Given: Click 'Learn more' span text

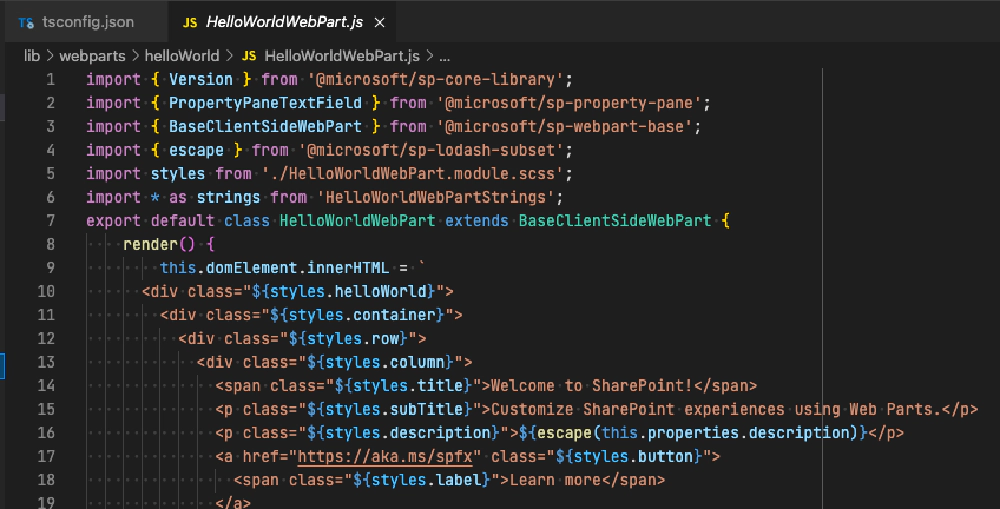Looking at the screenshot, I should [555, 480].
